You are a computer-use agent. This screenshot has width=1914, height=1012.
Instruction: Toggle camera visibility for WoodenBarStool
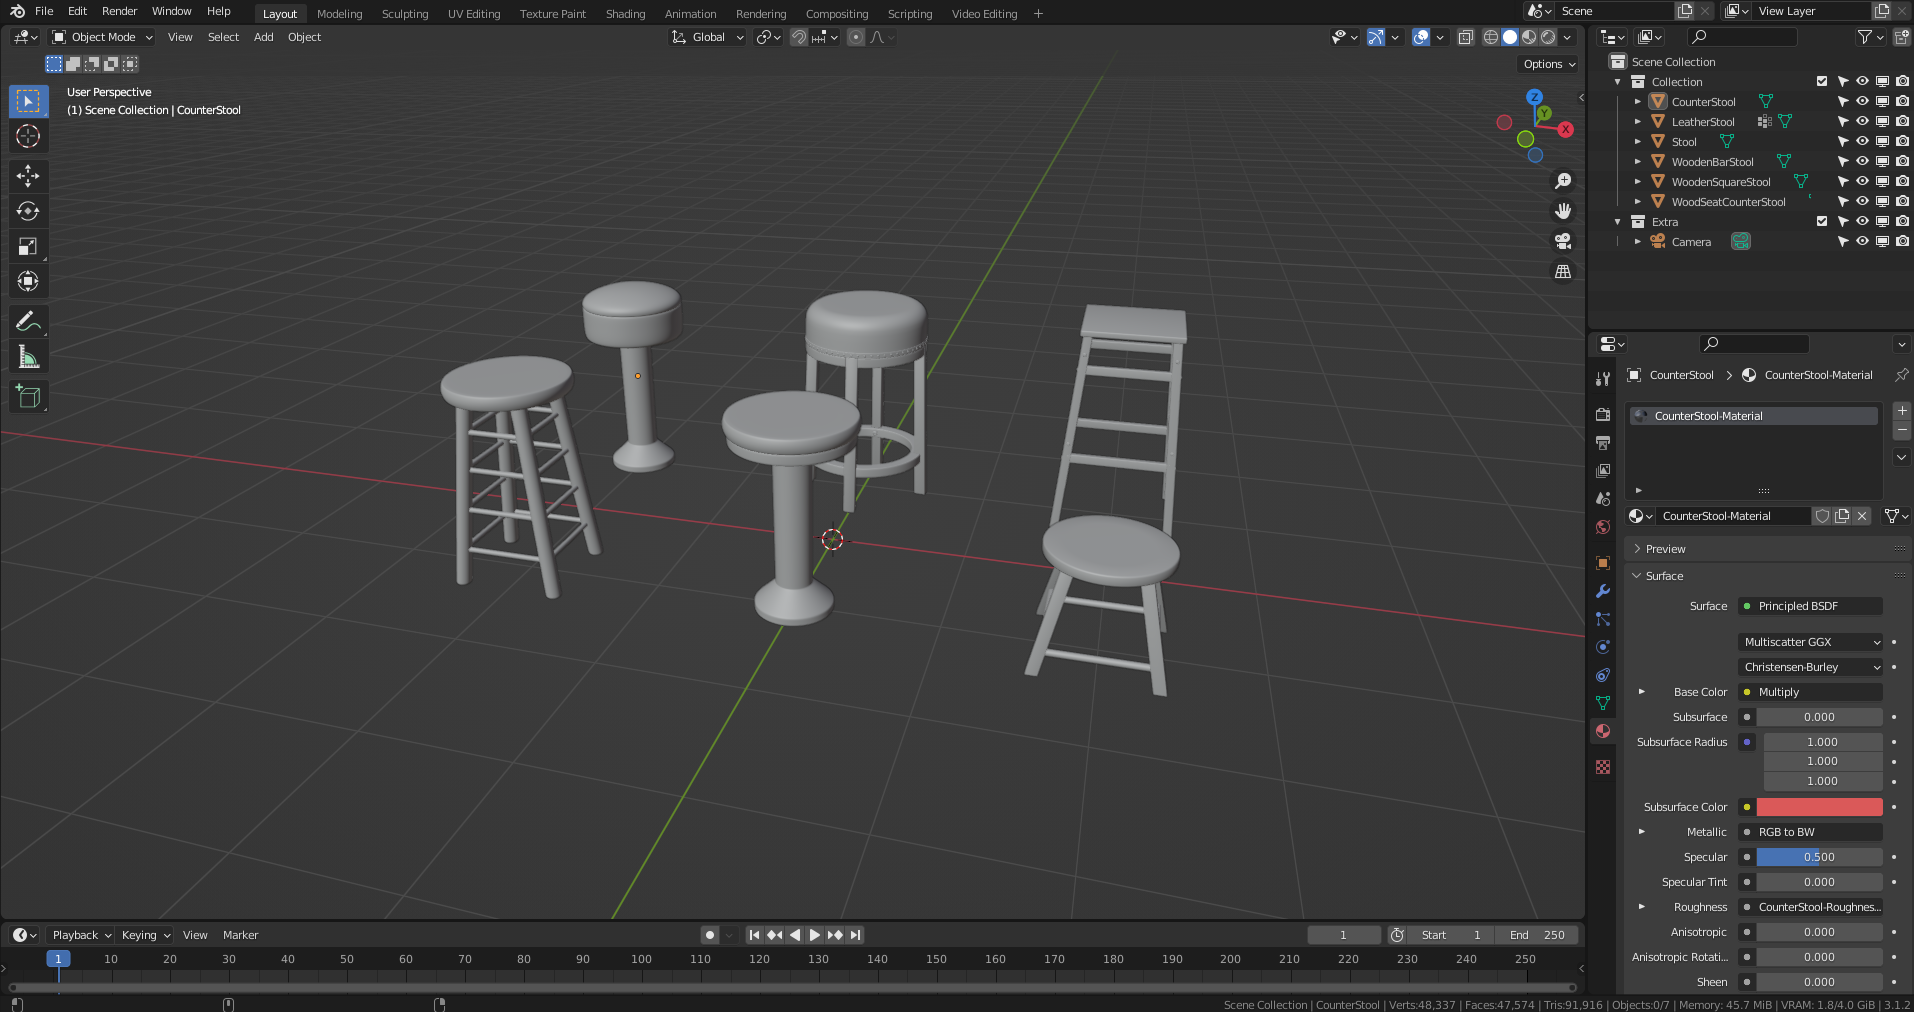click(1901, 161)
